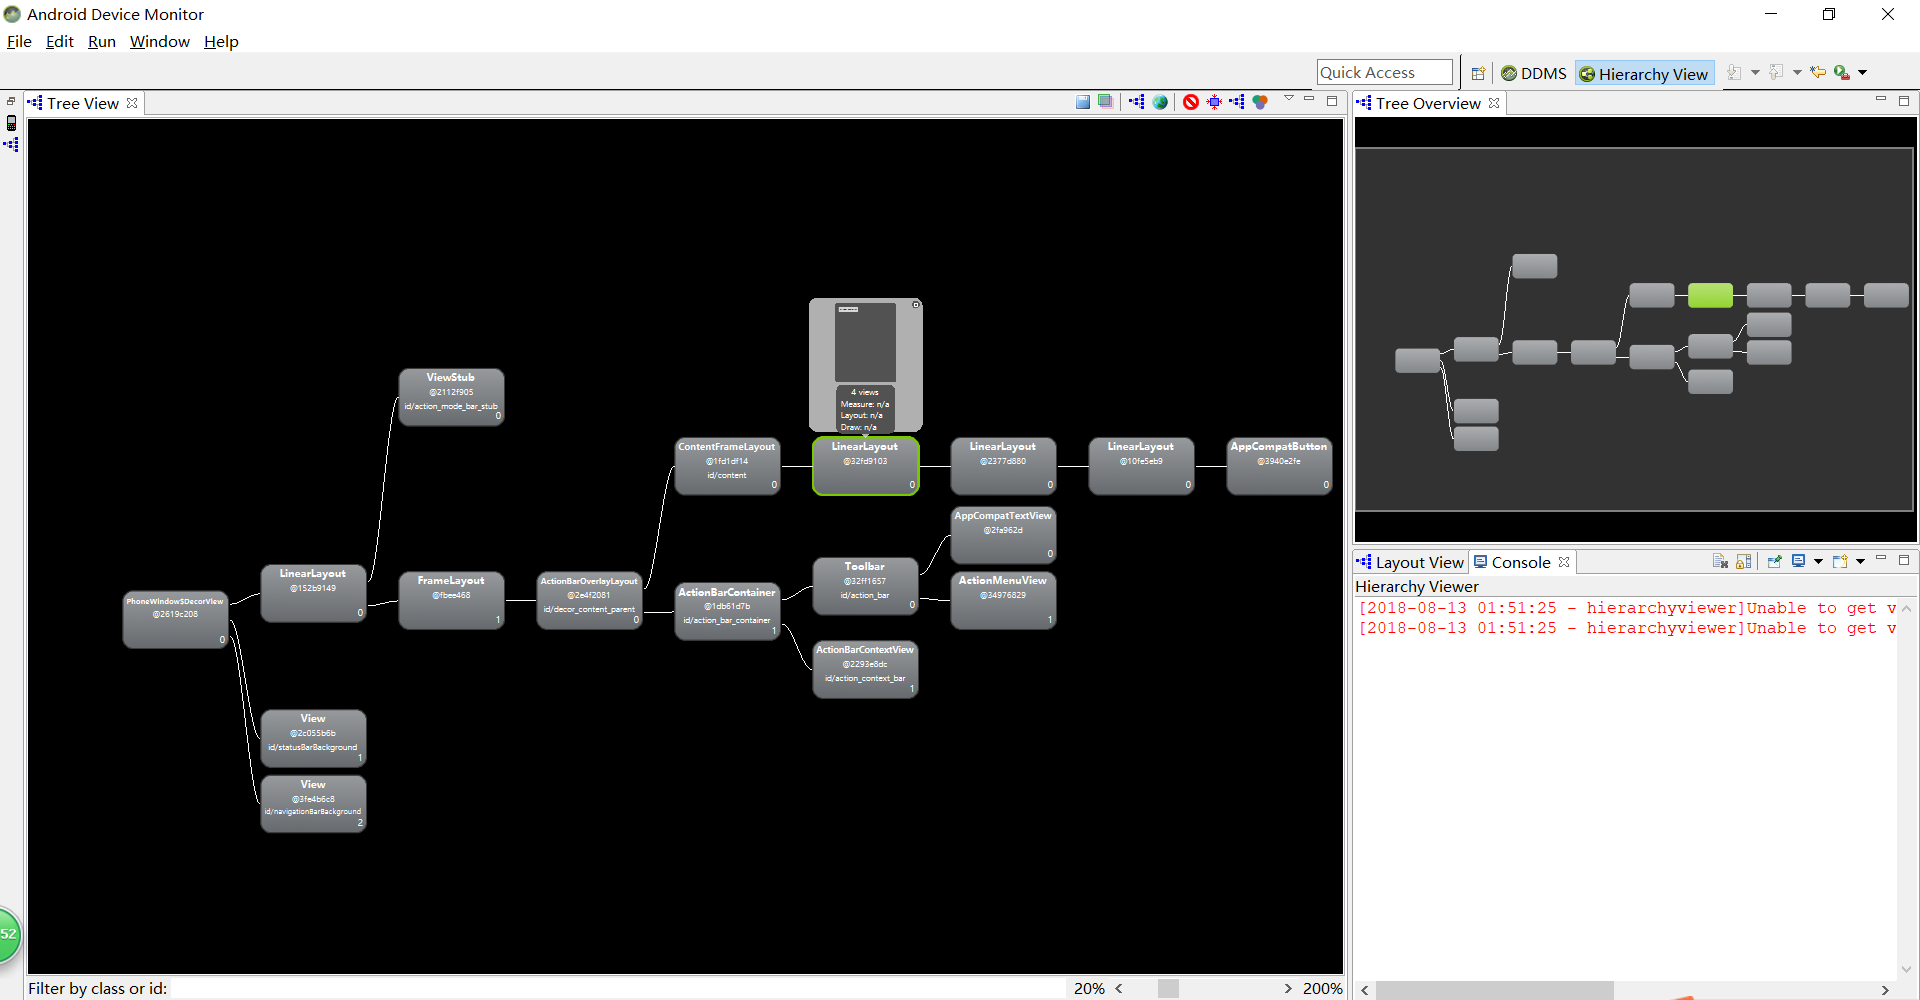Image resolution: width=1920 pixels, height=1000 pixels.
Task: Open the Open Console dropdown arrow
Action: point(1860,562)
